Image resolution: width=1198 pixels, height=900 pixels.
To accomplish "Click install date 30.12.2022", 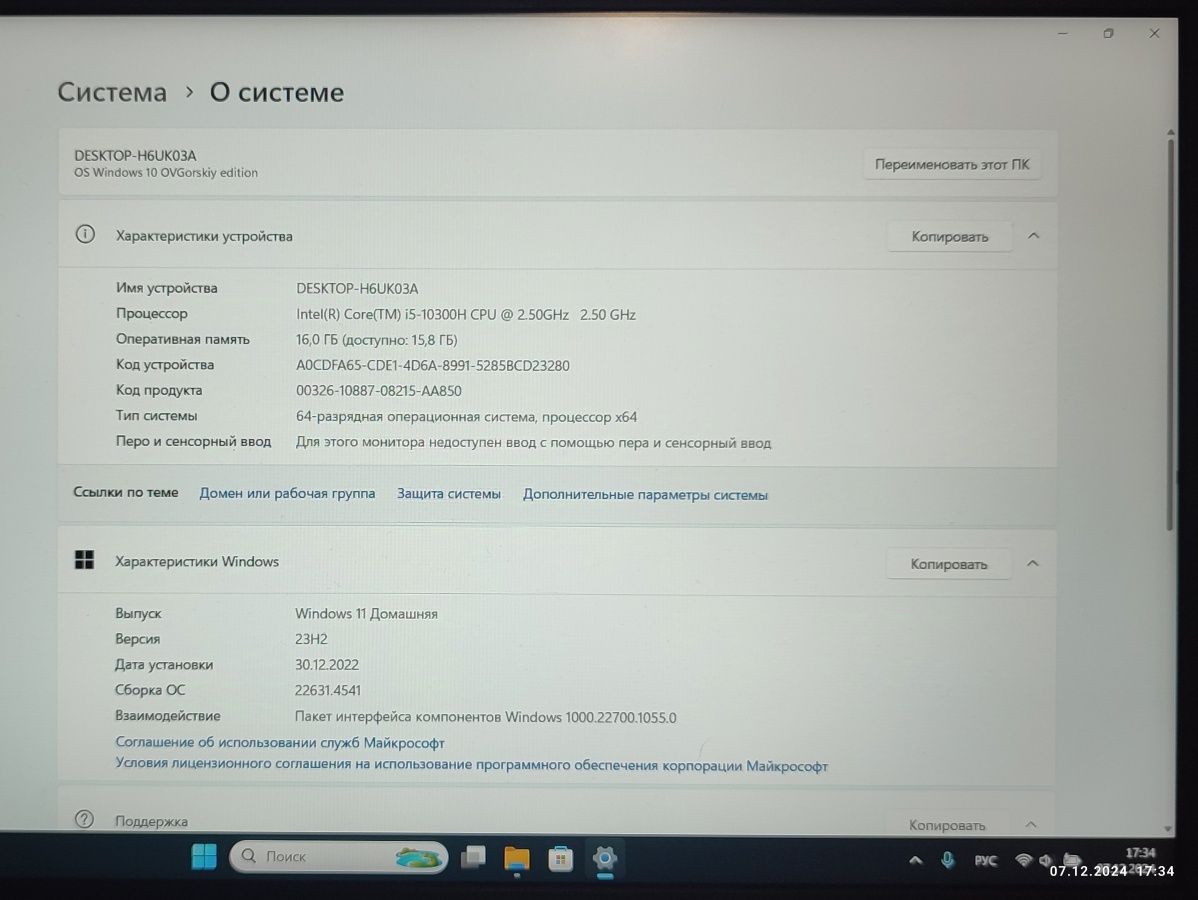I will coord(327,665).
